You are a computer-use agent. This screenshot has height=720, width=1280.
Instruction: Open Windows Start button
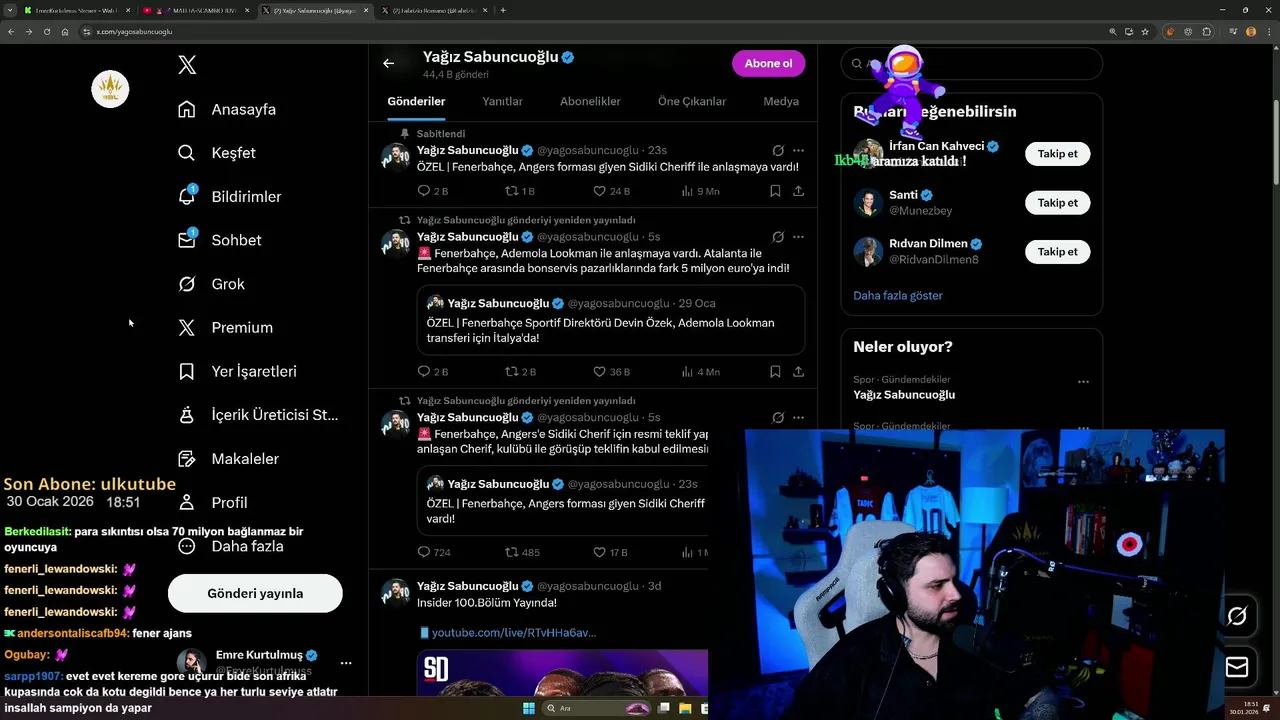[x=529, y=708]
